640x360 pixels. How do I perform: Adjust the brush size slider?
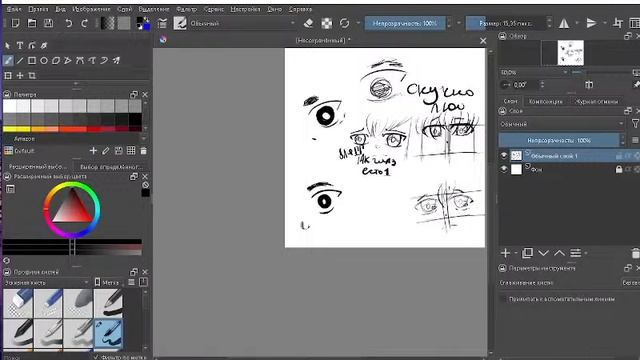pyautogui.click(x=506, y=23)
